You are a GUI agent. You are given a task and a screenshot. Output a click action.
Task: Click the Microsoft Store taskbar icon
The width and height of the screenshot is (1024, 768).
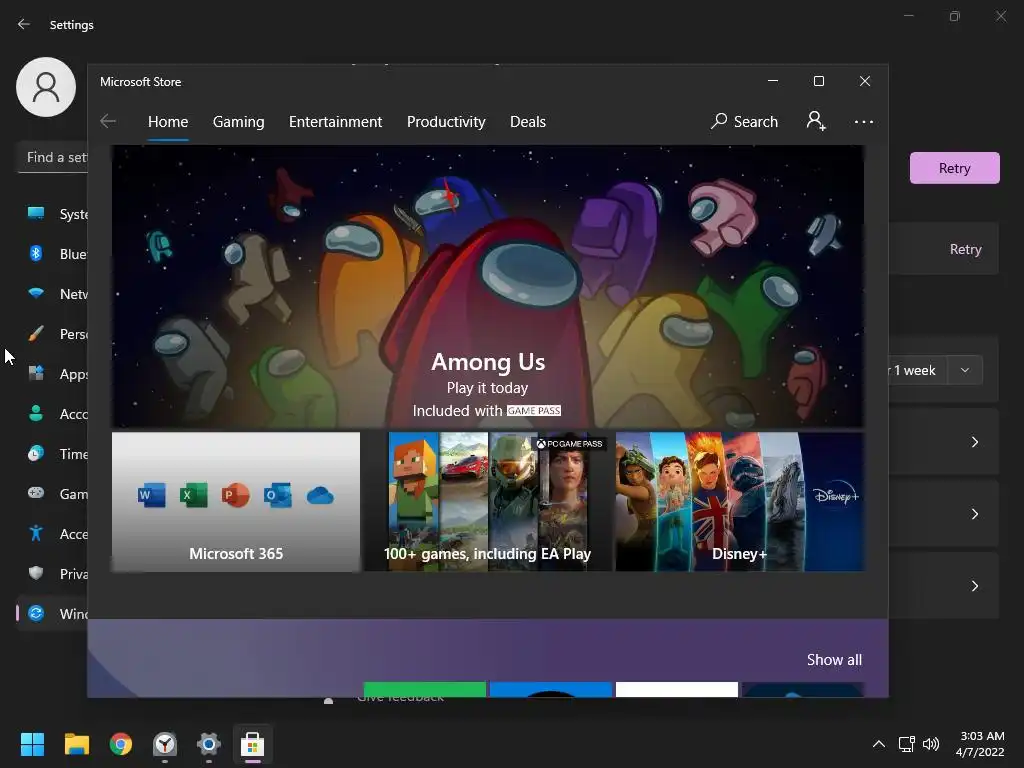tap(253, 744)
